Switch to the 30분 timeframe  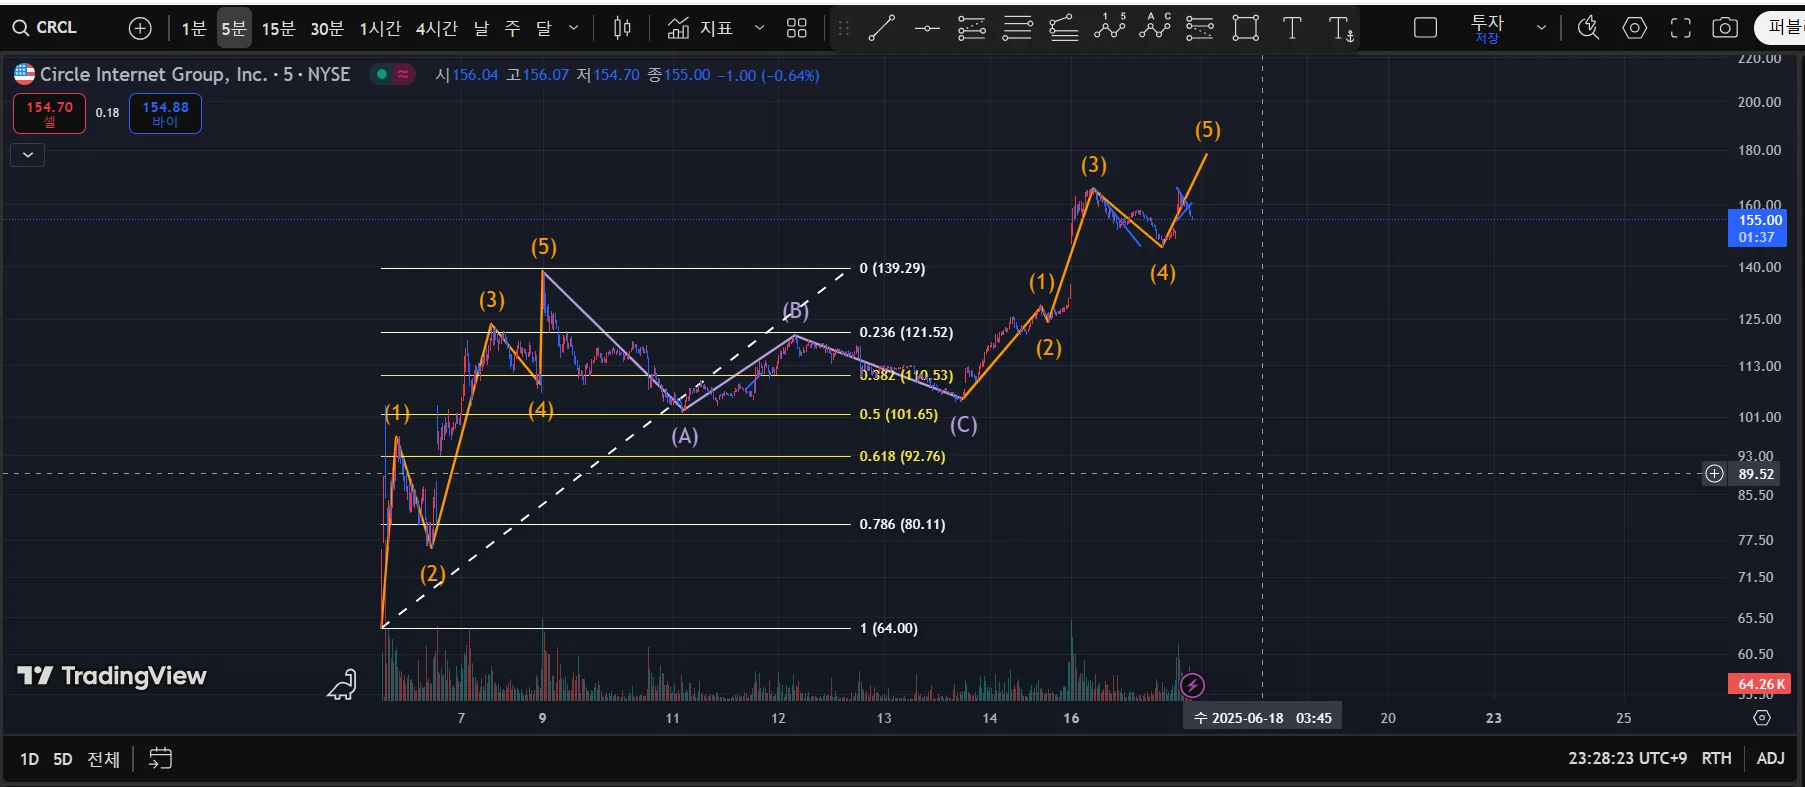pos(327,28)
